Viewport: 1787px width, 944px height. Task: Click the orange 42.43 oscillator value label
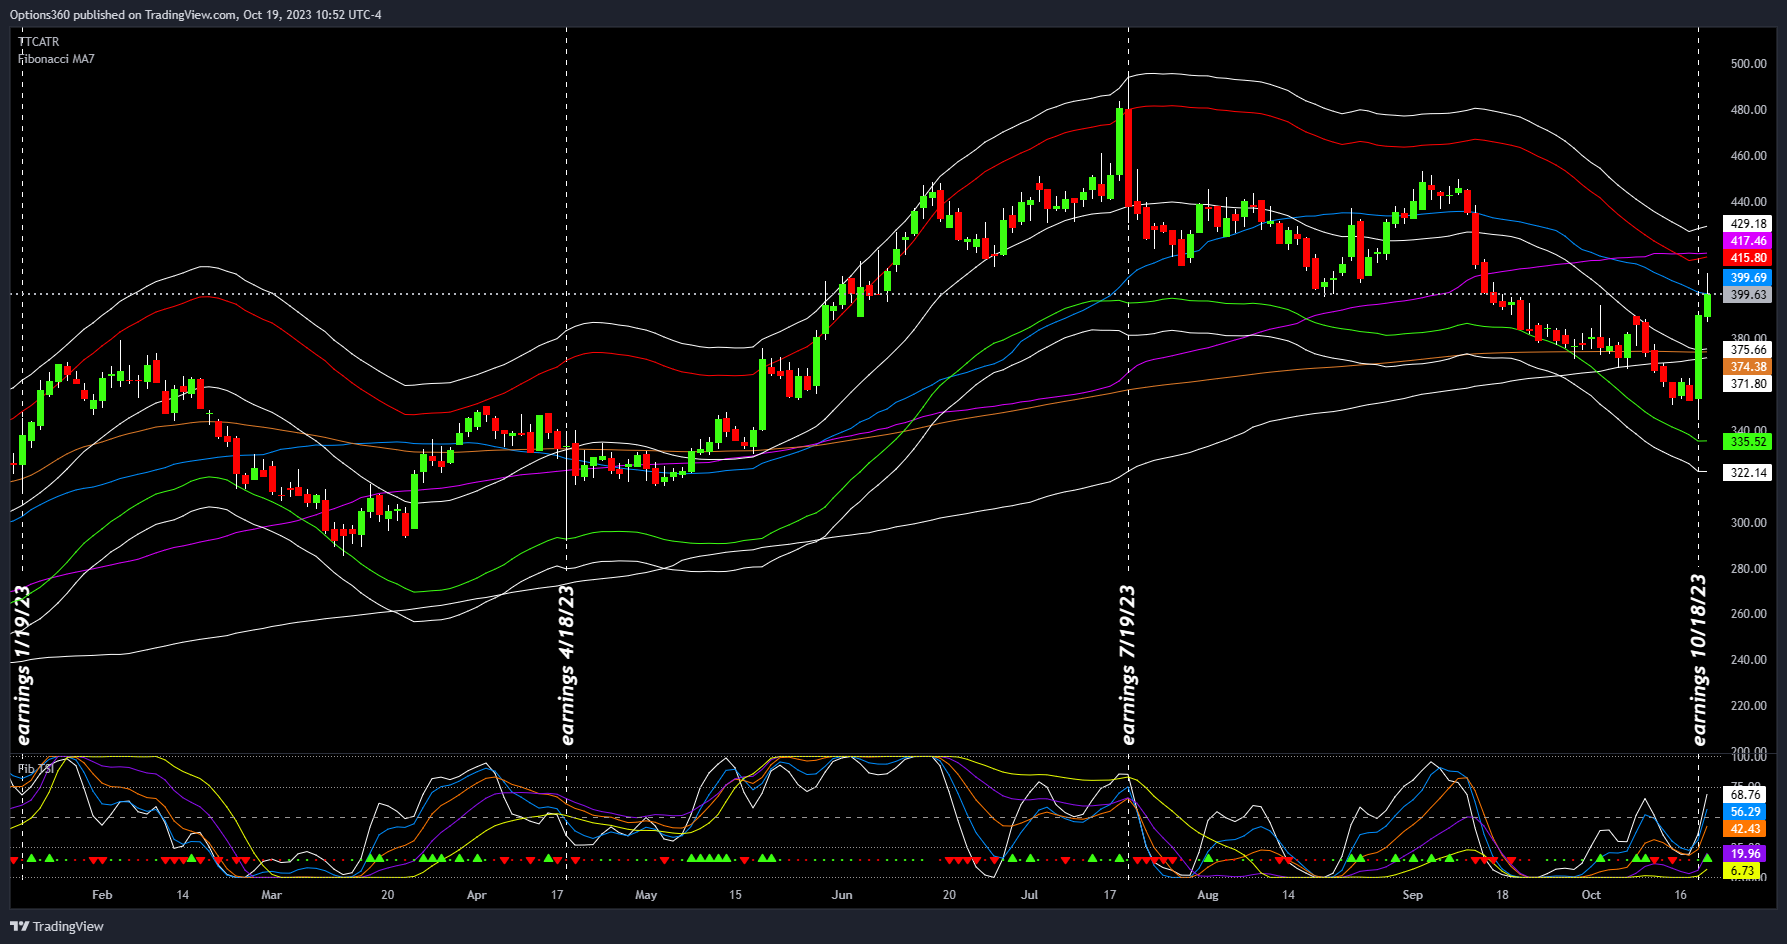click(1746, 829)
